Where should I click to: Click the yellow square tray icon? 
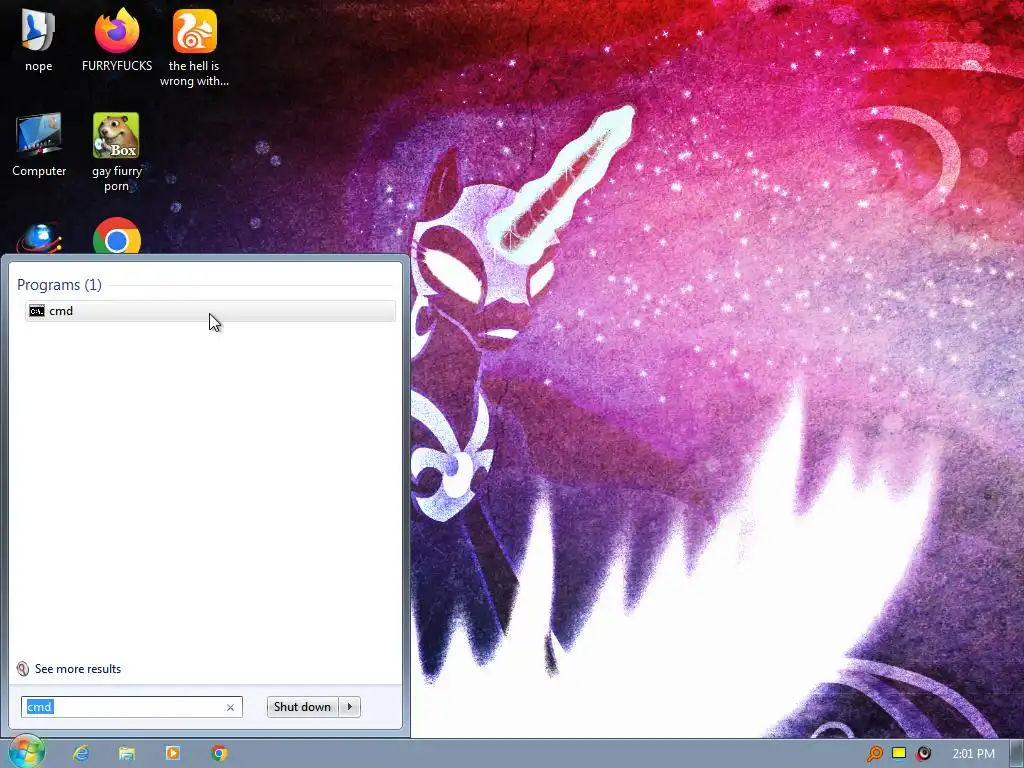899,753
